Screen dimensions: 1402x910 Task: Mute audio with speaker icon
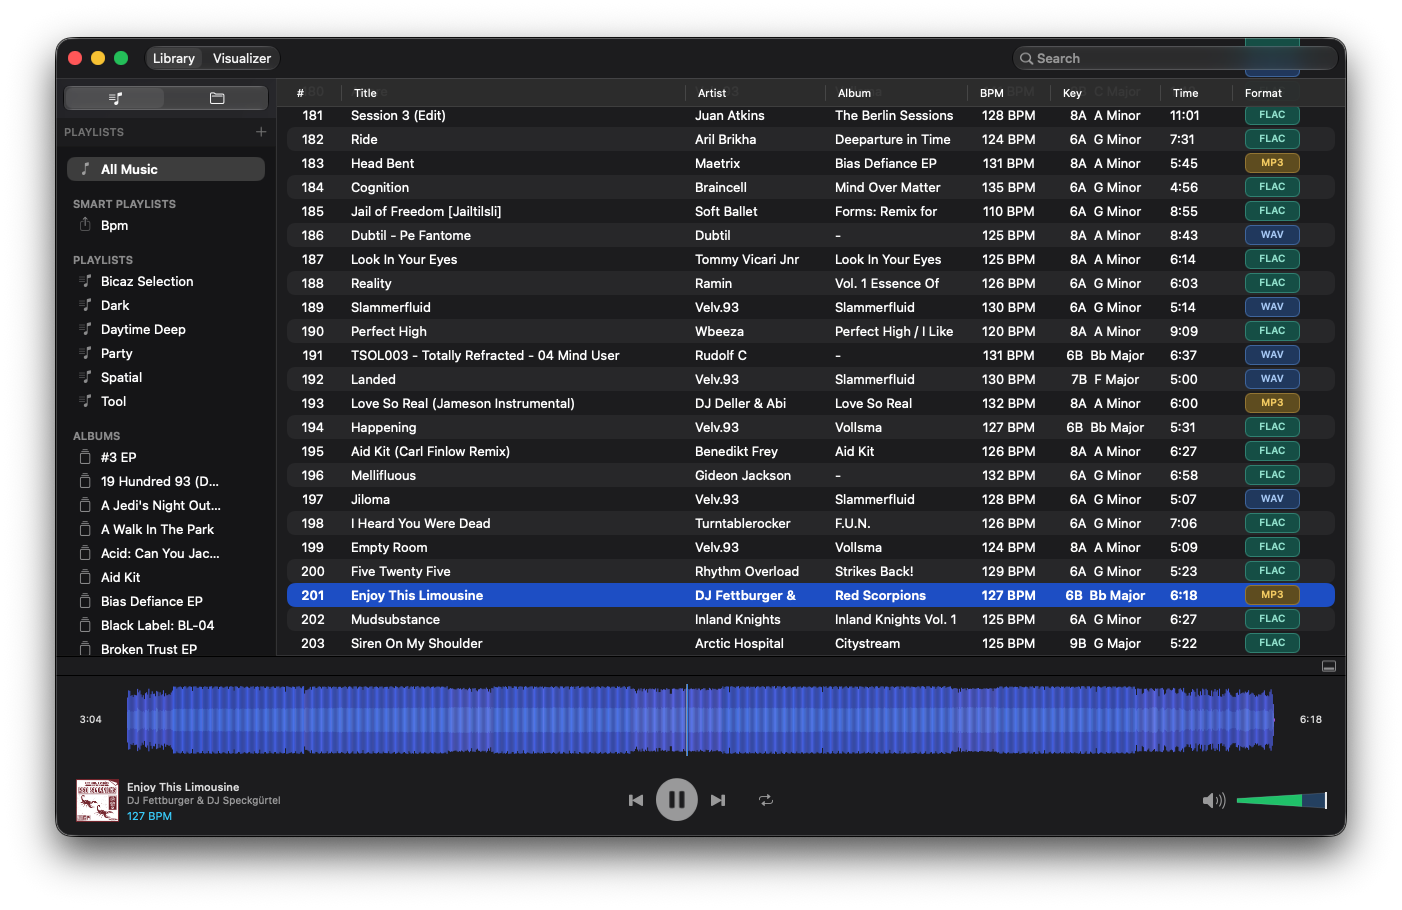(1214, 800)
